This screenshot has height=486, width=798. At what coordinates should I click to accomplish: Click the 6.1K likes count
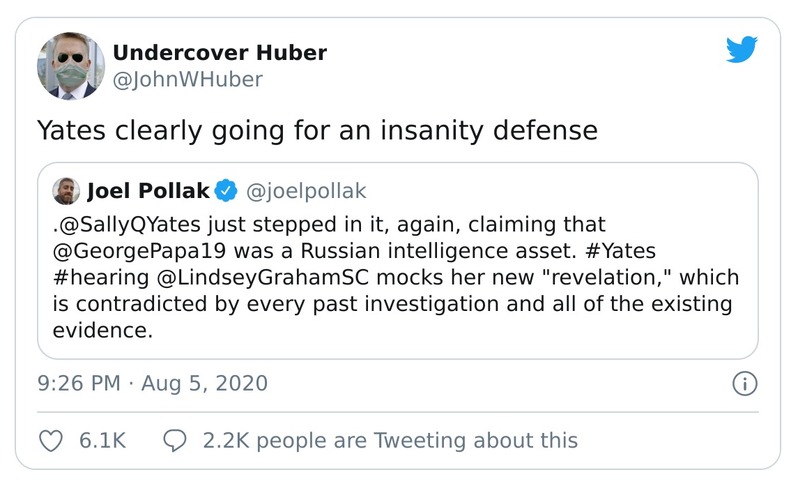pos(101,440)
